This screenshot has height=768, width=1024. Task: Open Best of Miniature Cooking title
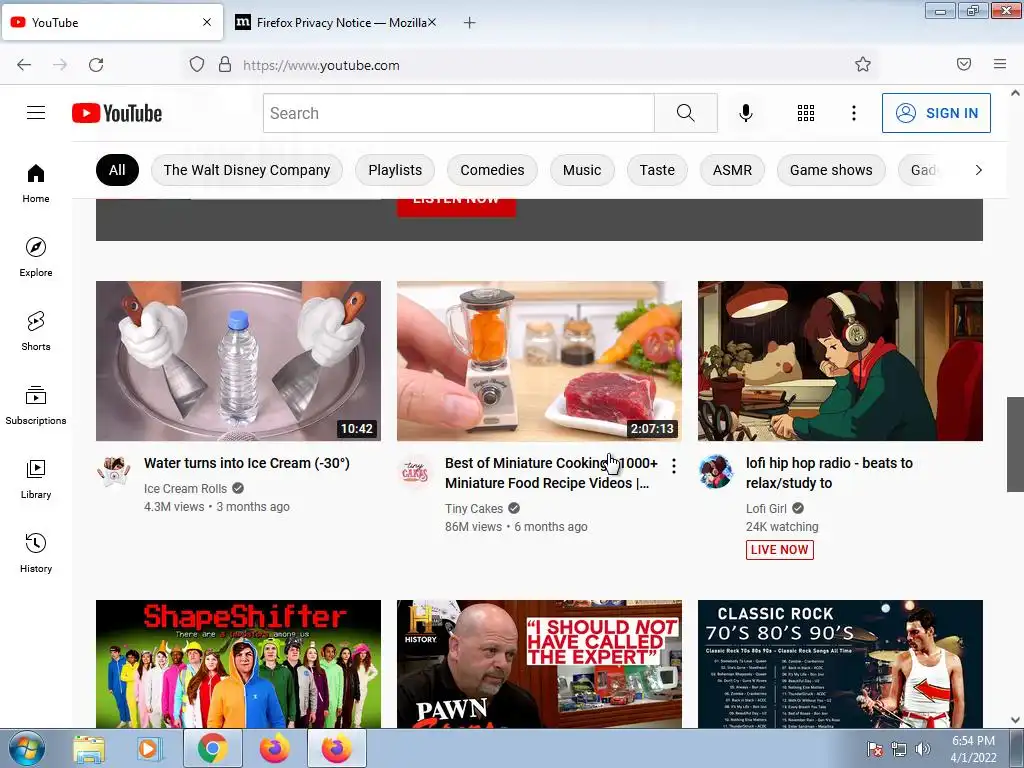click(551, 473)
